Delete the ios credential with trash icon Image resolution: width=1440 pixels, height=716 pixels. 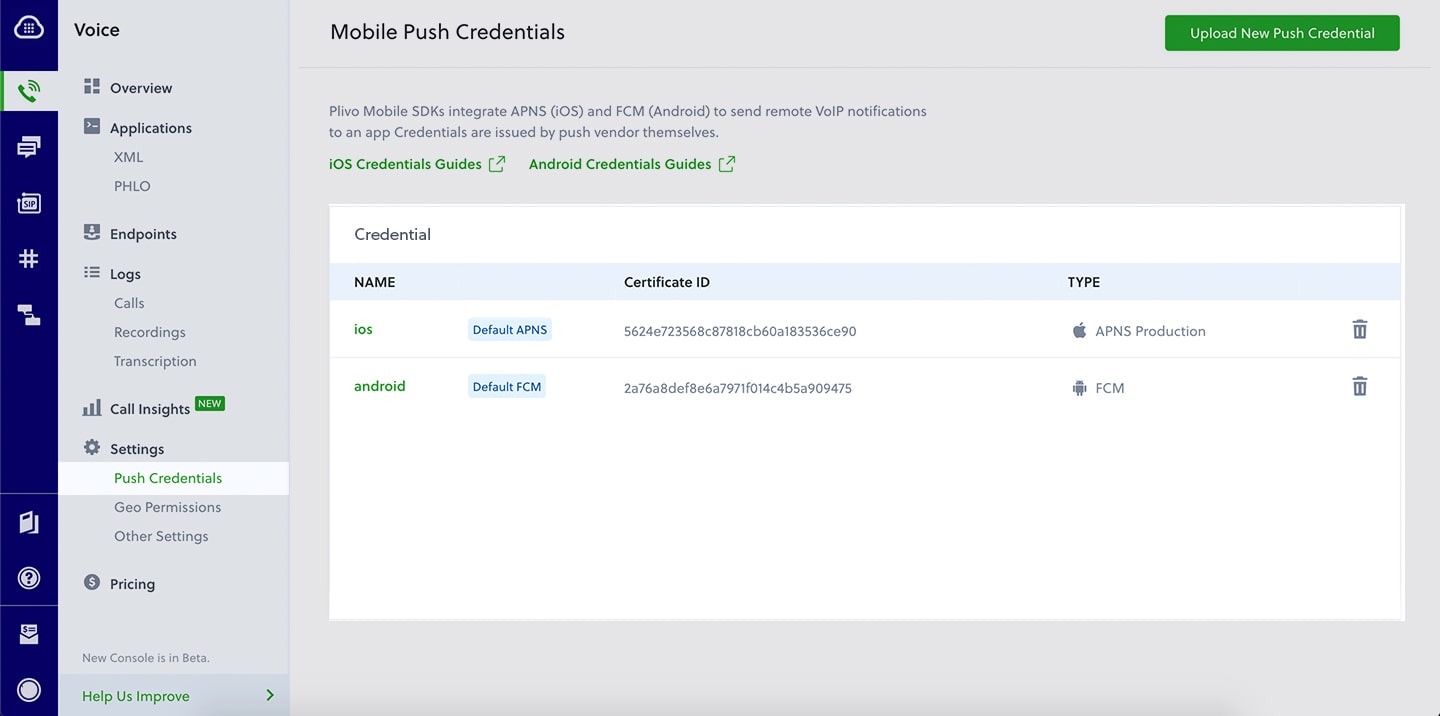1360,329
